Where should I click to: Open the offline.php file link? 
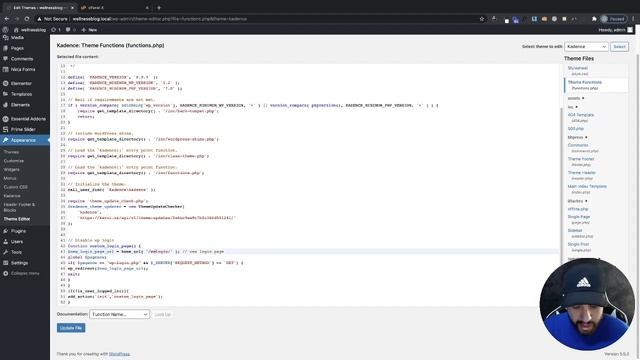tap(578, 209)
